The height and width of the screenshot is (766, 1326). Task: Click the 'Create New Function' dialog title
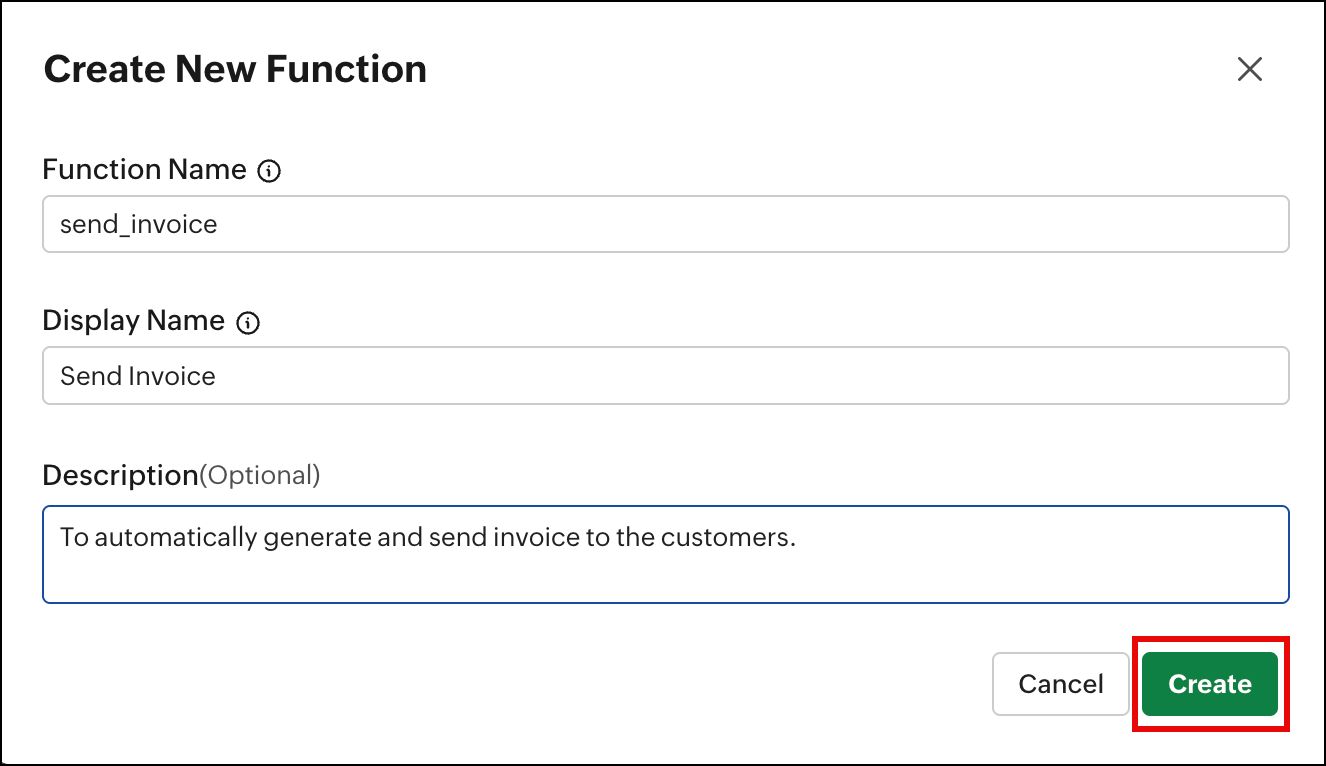235,69
